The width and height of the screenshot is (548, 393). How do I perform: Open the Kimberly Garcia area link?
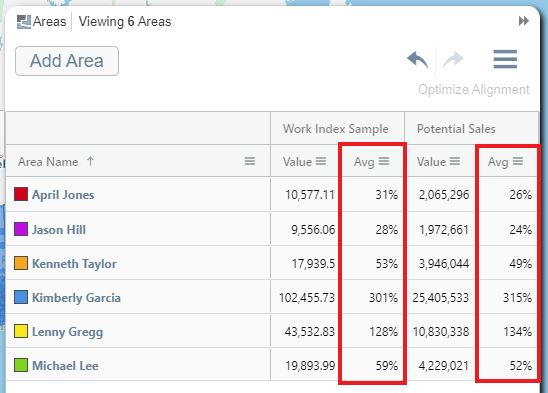tap(76, 298)
